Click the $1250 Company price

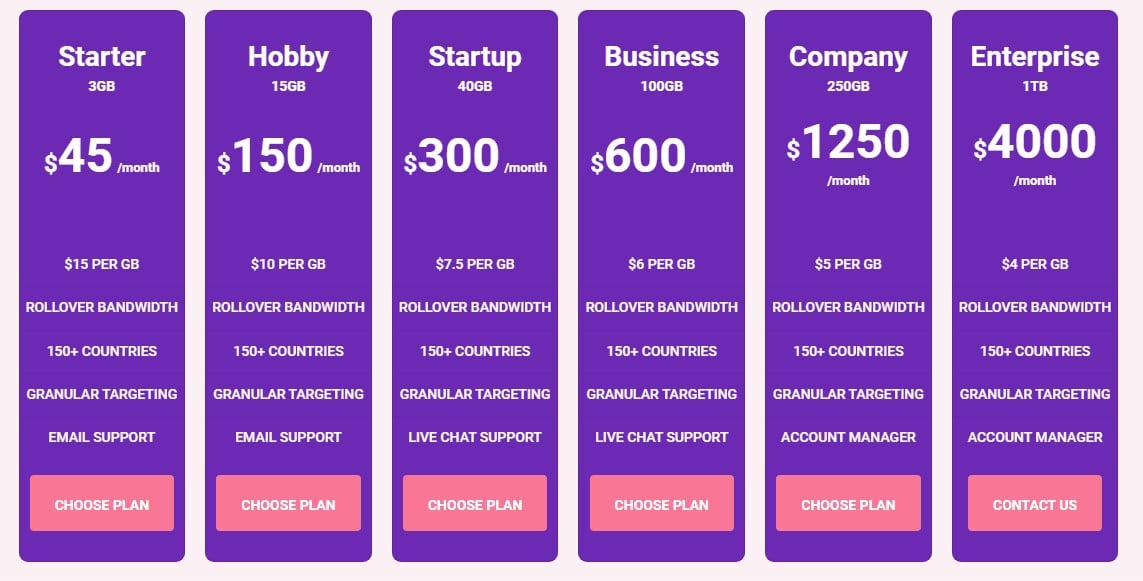849,142
